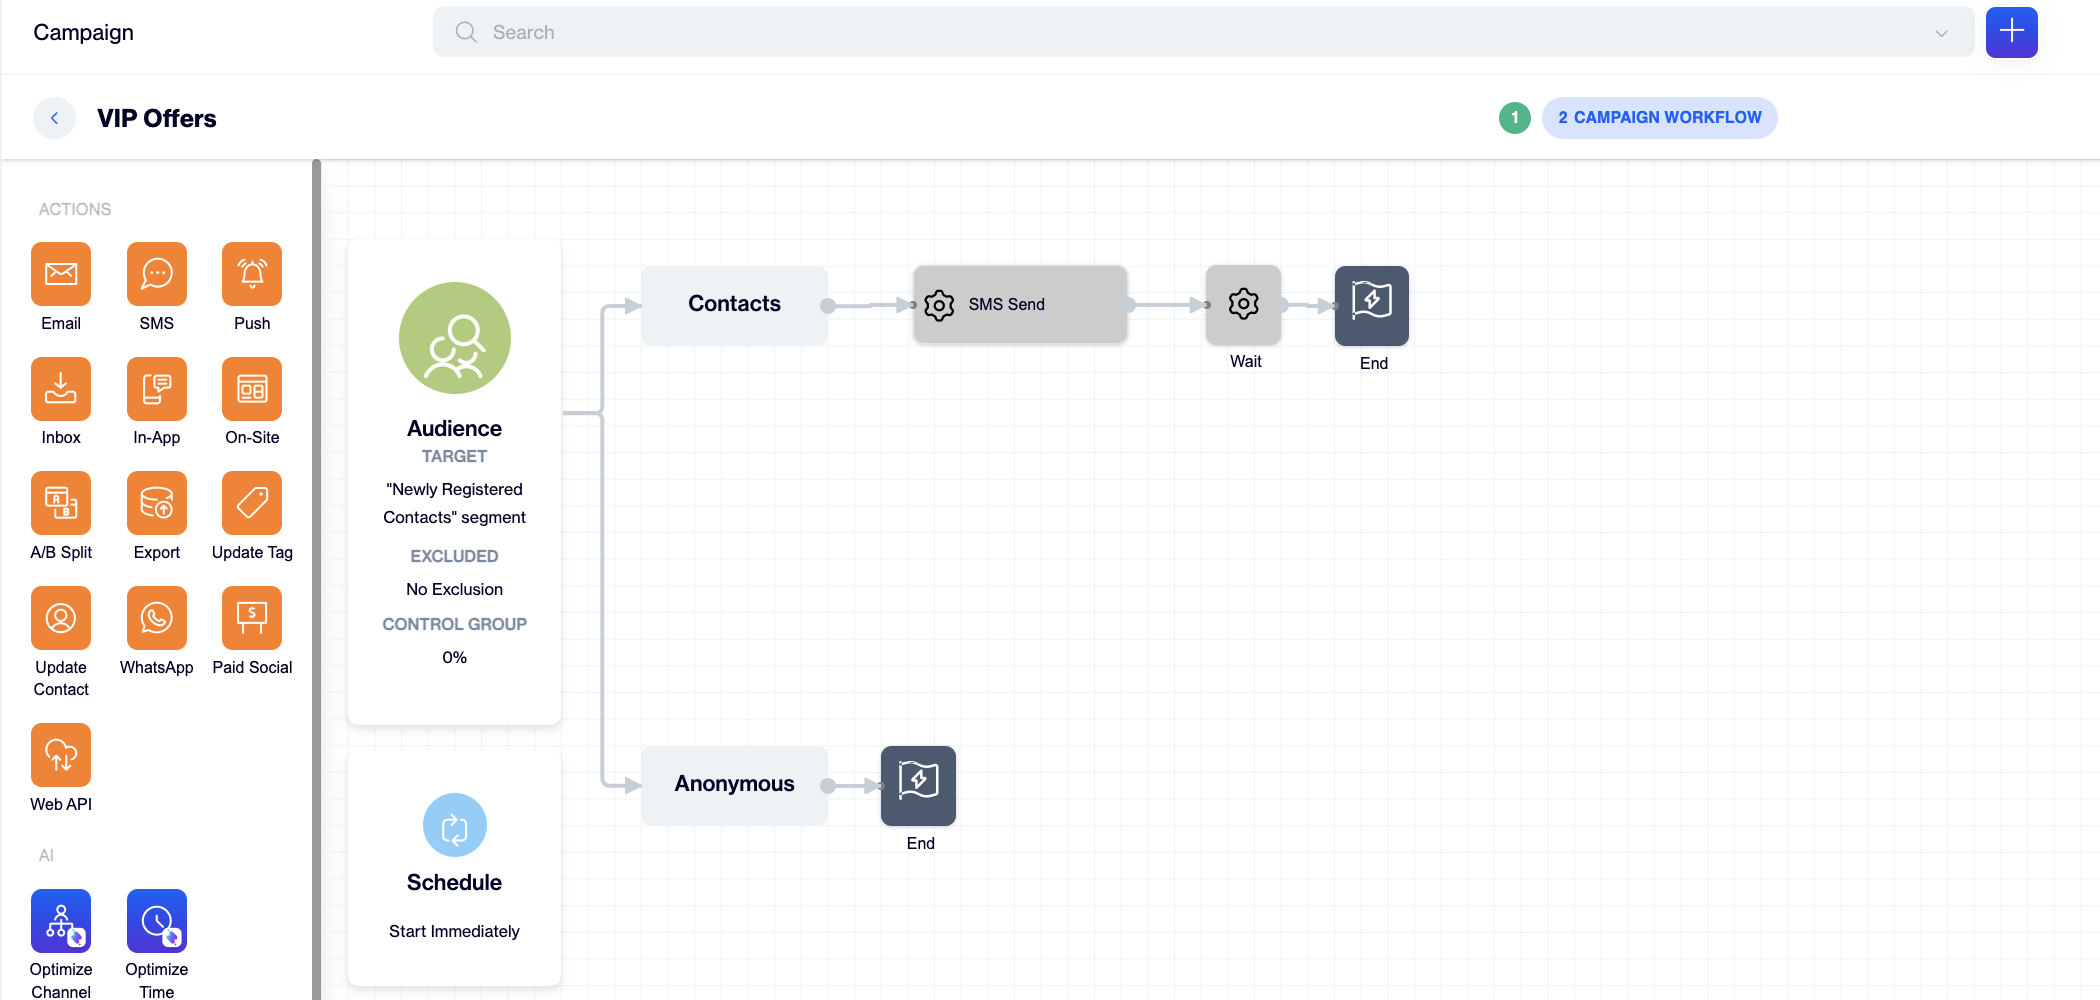Image resolution: width=2100 pixels, height=1000 pixels.
Task: Click the Wait label under gear node
Action: pos(1246,361)
